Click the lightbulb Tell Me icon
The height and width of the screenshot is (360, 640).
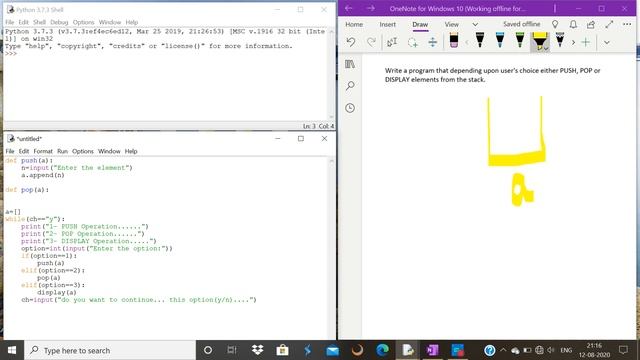click(555, 24)
